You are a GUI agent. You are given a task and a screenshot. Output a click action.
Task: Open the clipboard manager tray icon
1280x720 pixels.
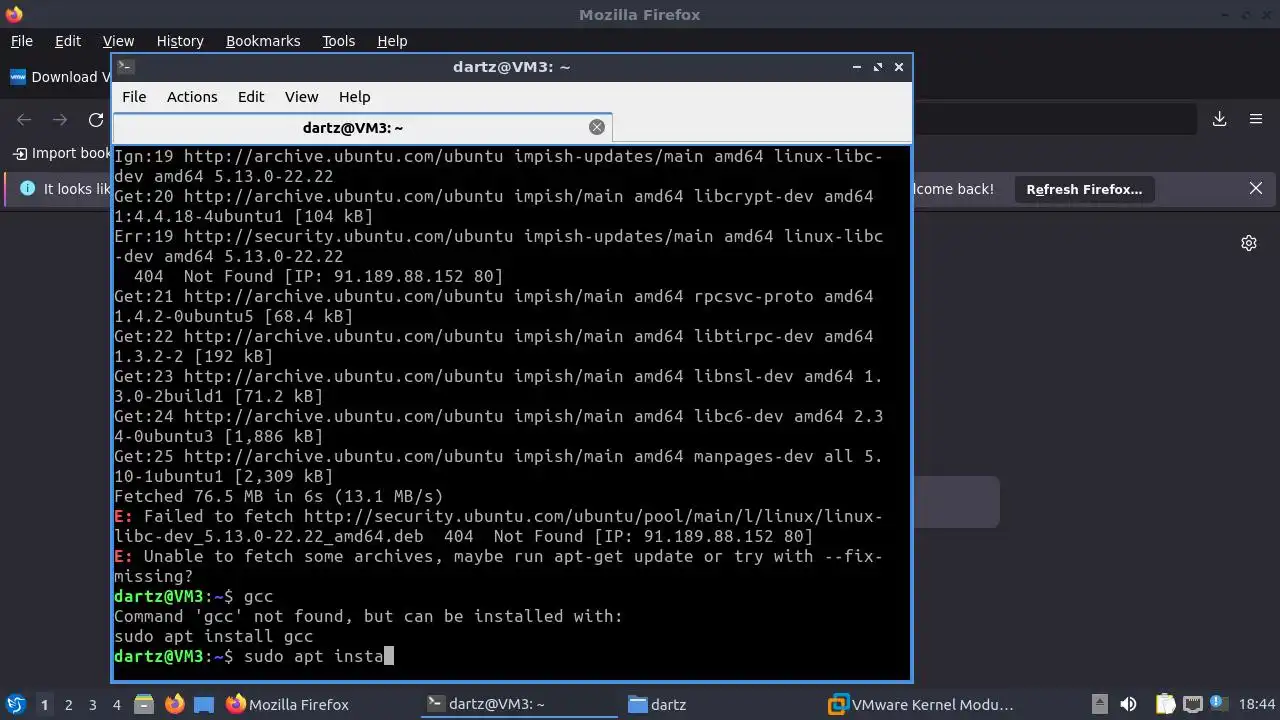point(1165,704)
